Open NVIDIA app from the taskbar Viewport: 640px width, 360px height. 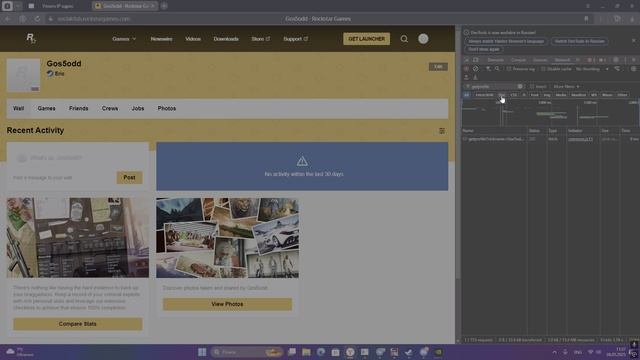pyautogui.click(x=438, y=352)
